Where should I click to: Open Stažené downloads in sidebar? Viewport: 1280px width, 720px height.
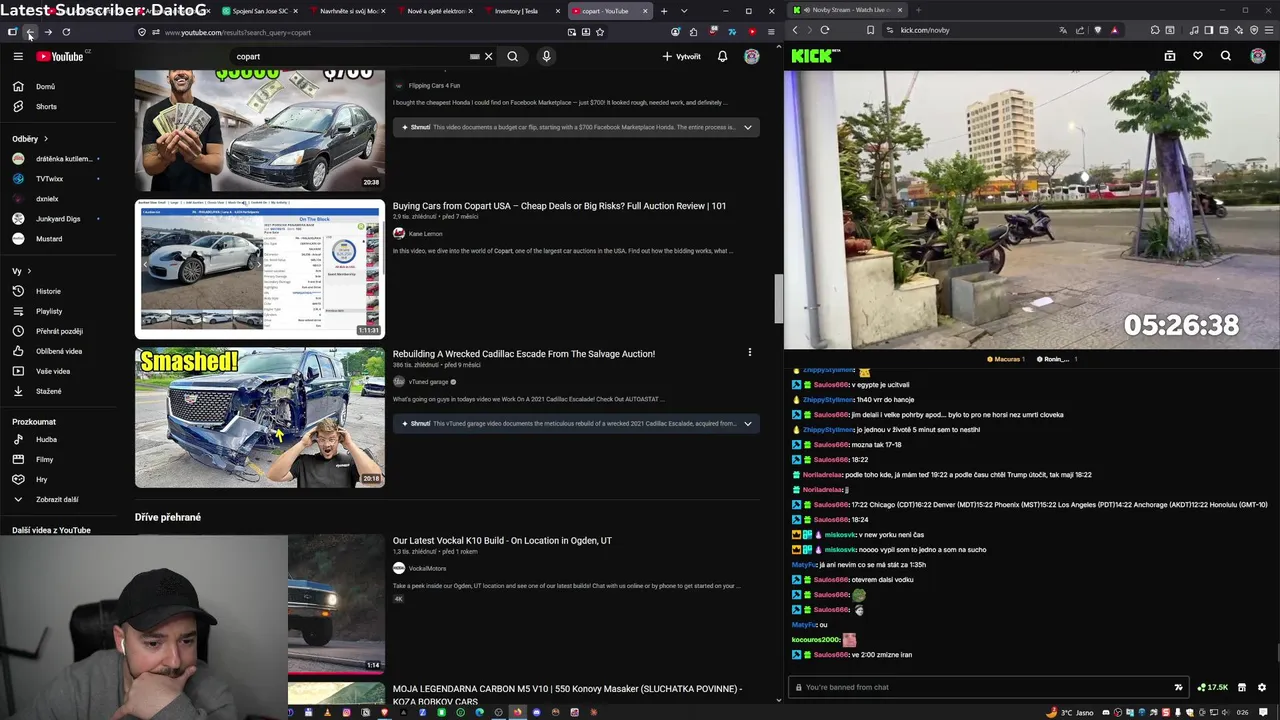58,391
